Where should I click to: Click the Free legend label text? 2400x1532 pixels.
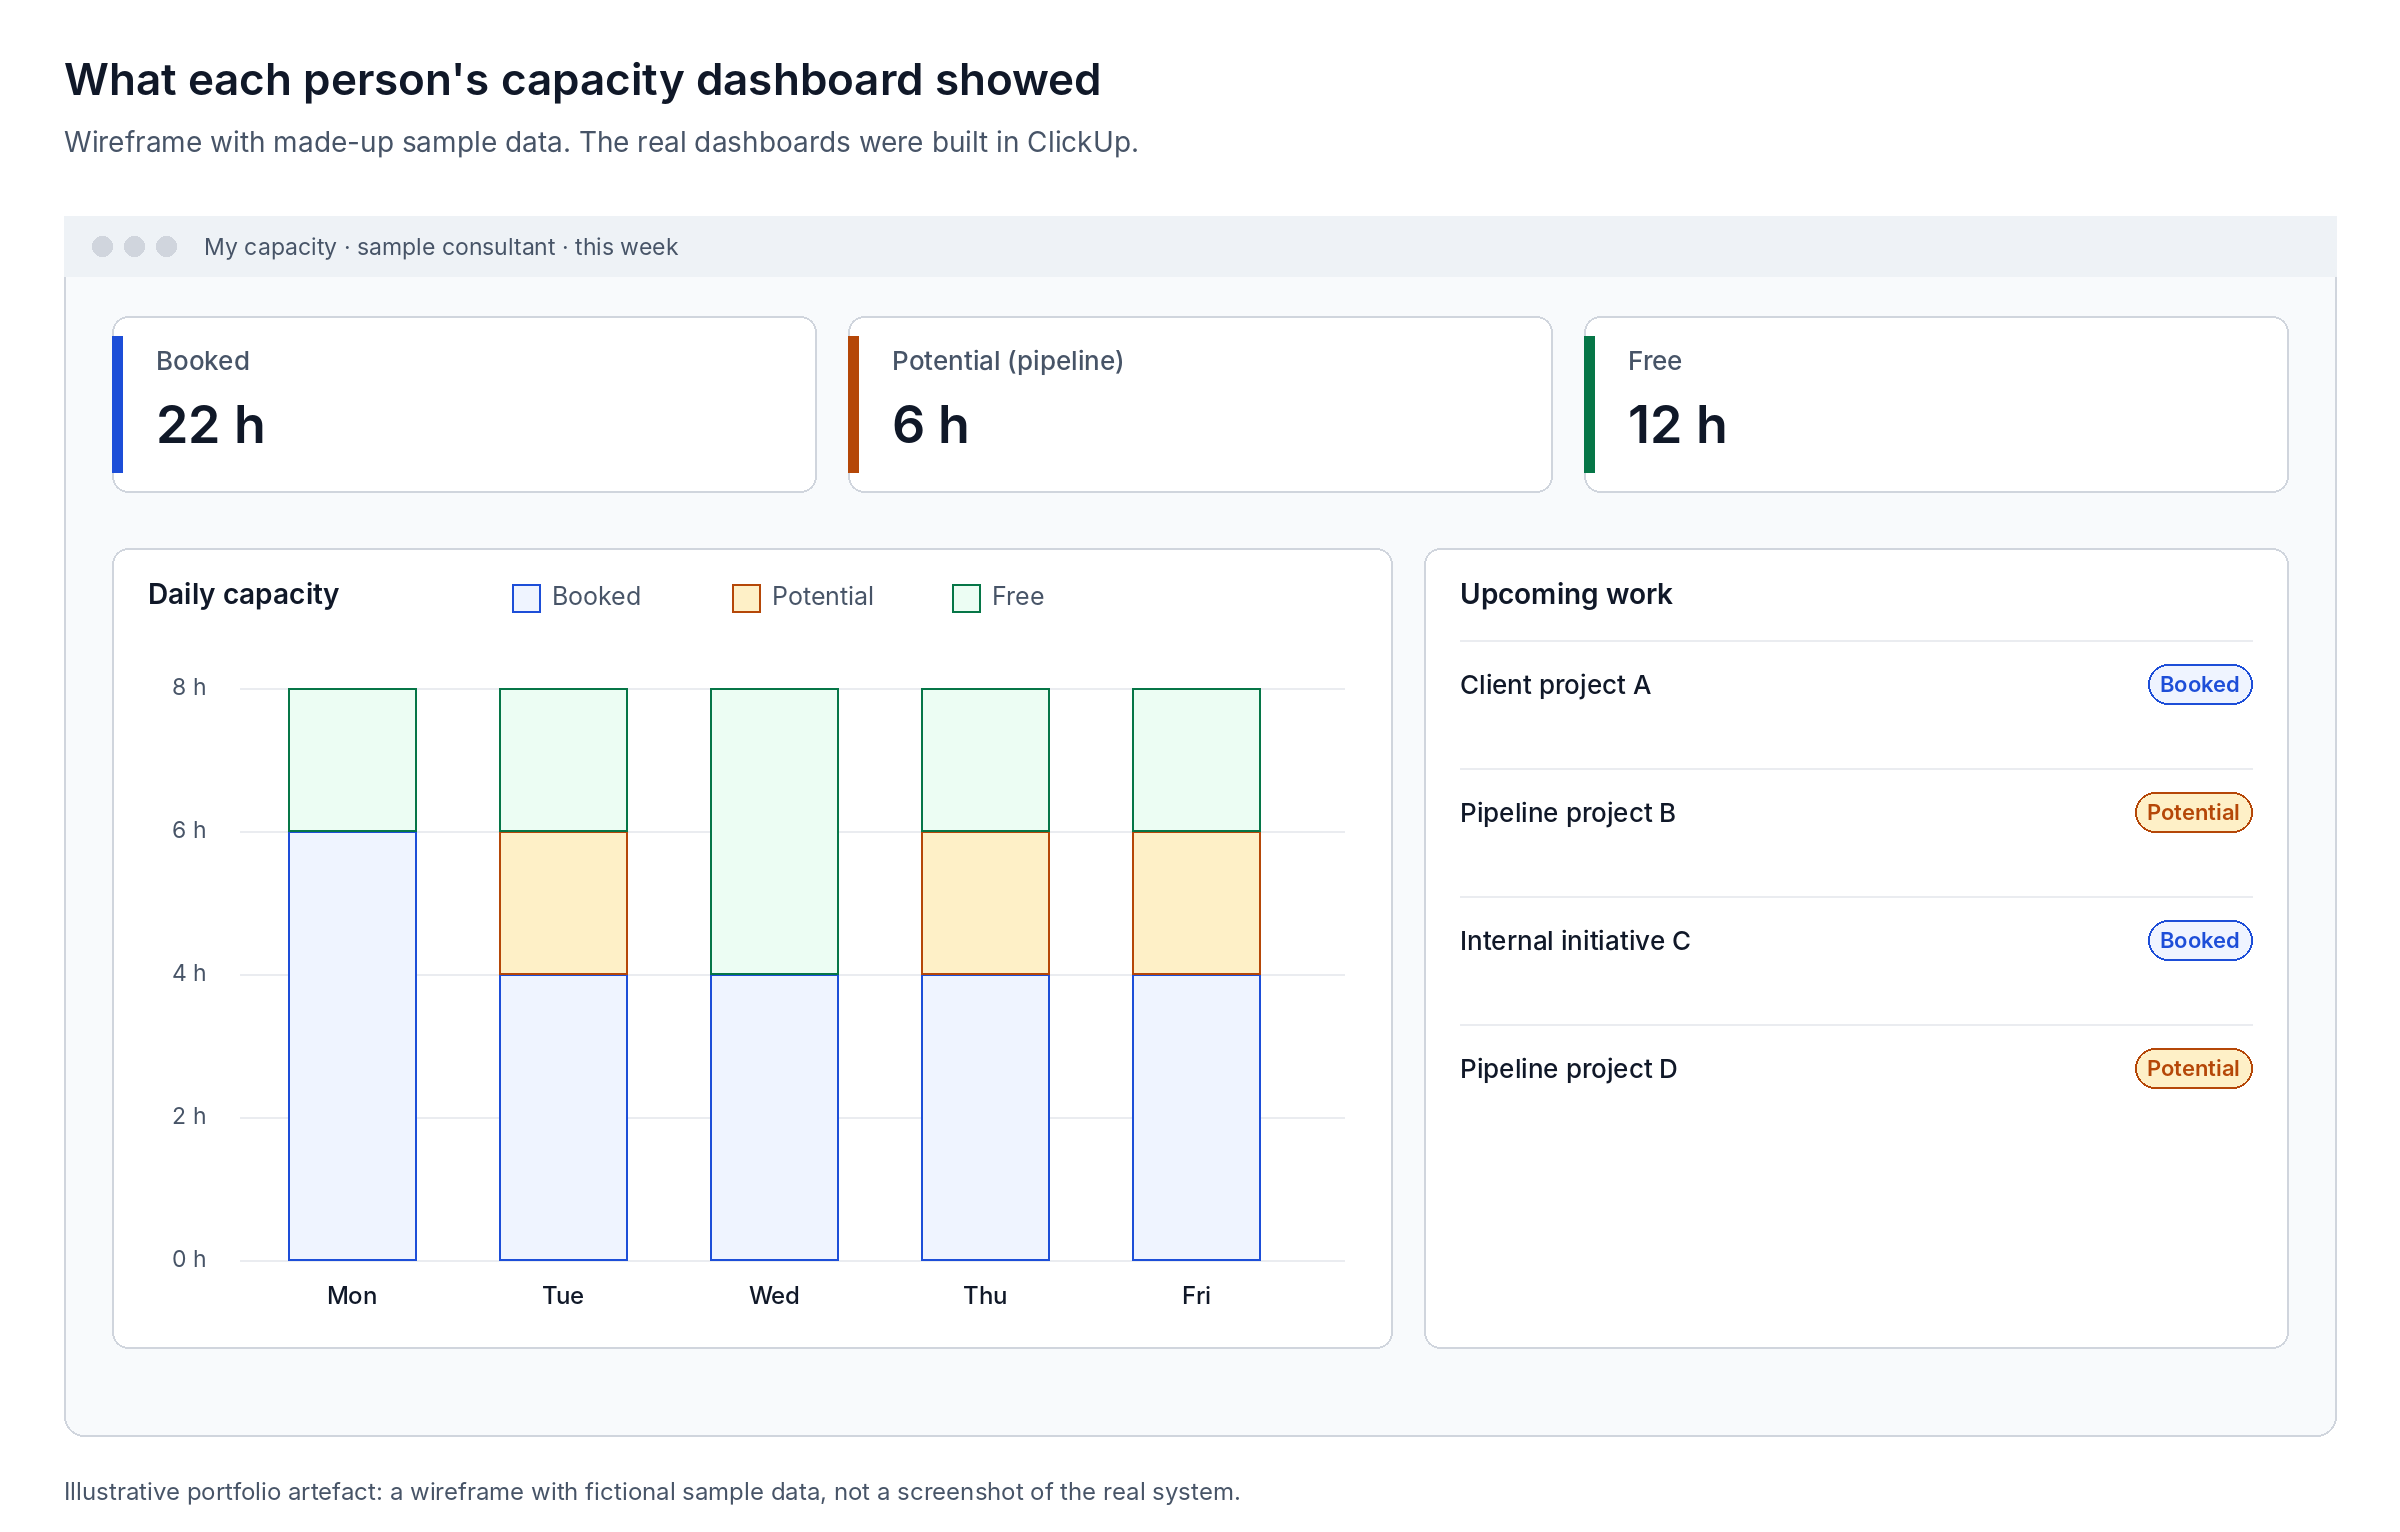pyautogui.click(x=1018, y=597)
